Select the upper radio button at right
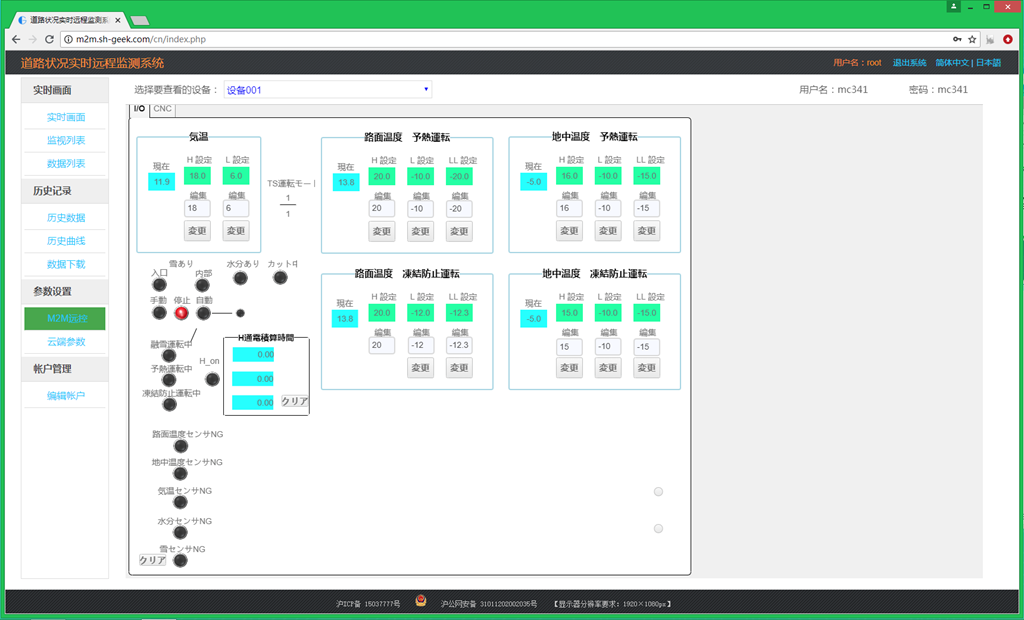This screenshot has width=1024, height=620. point(658,492)
